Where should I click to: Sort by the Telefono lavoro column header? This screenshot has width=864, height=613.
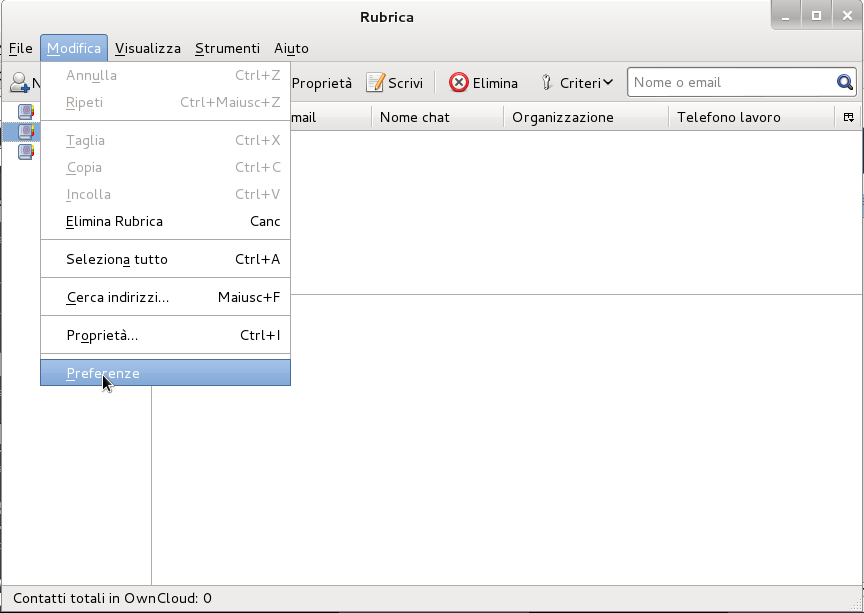(x=729, y=117)
